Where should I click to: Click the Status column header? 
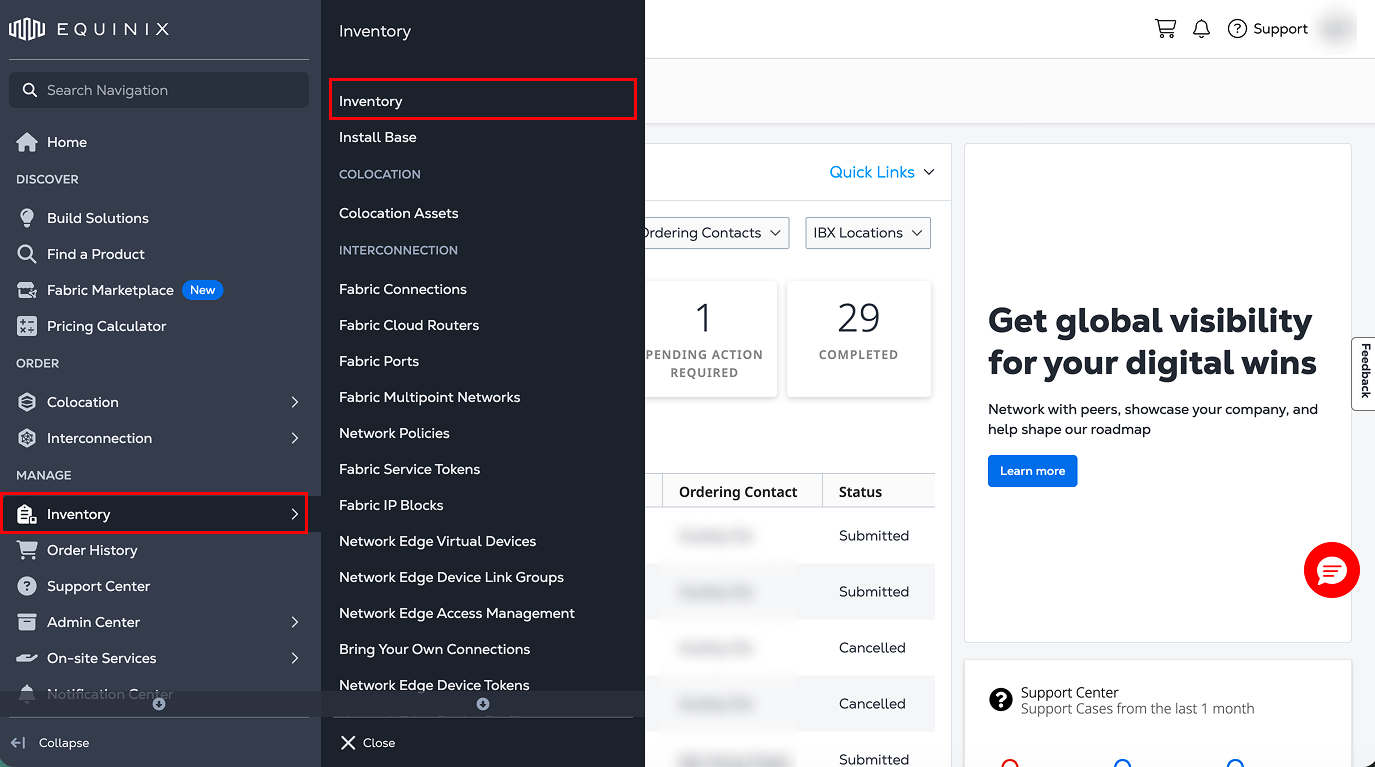(x=860, y=491)
